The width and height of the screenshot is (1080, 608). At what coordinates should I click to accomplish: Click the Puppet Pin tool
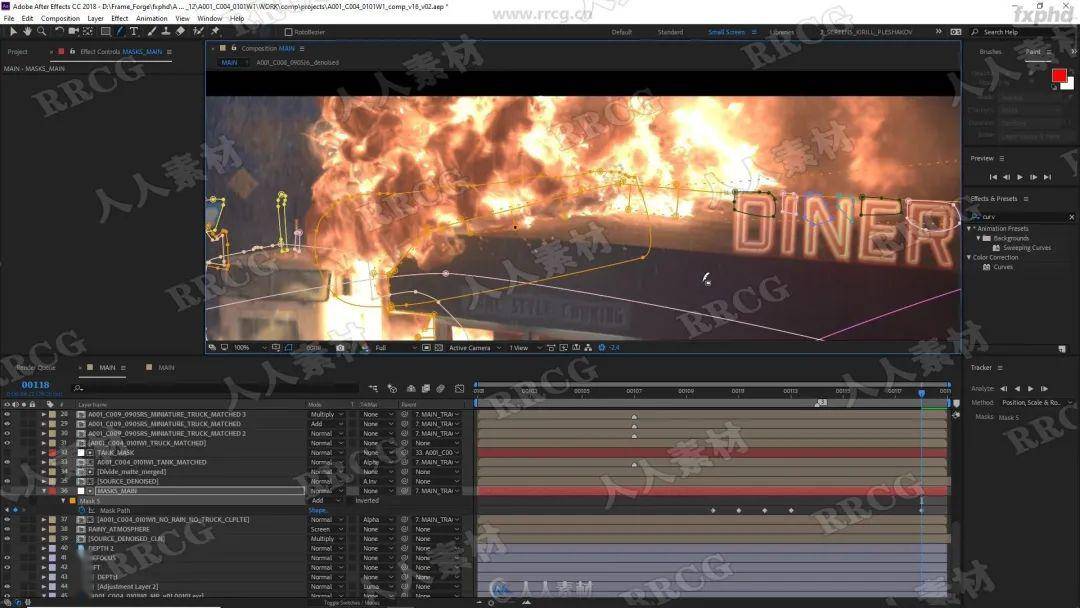(215, 31)
